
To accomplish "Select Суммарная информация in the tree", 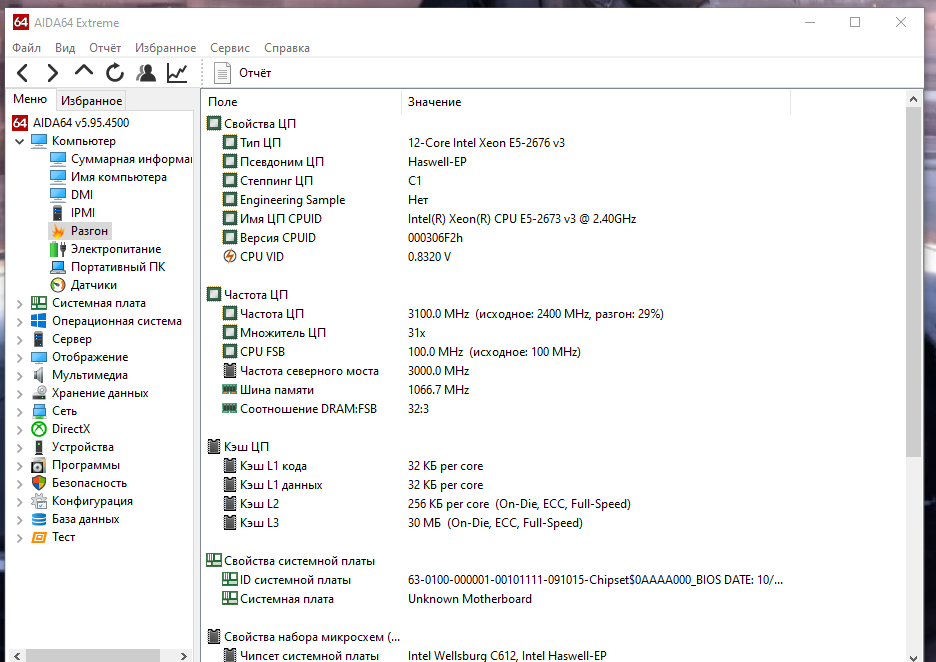I will point(131,159).
